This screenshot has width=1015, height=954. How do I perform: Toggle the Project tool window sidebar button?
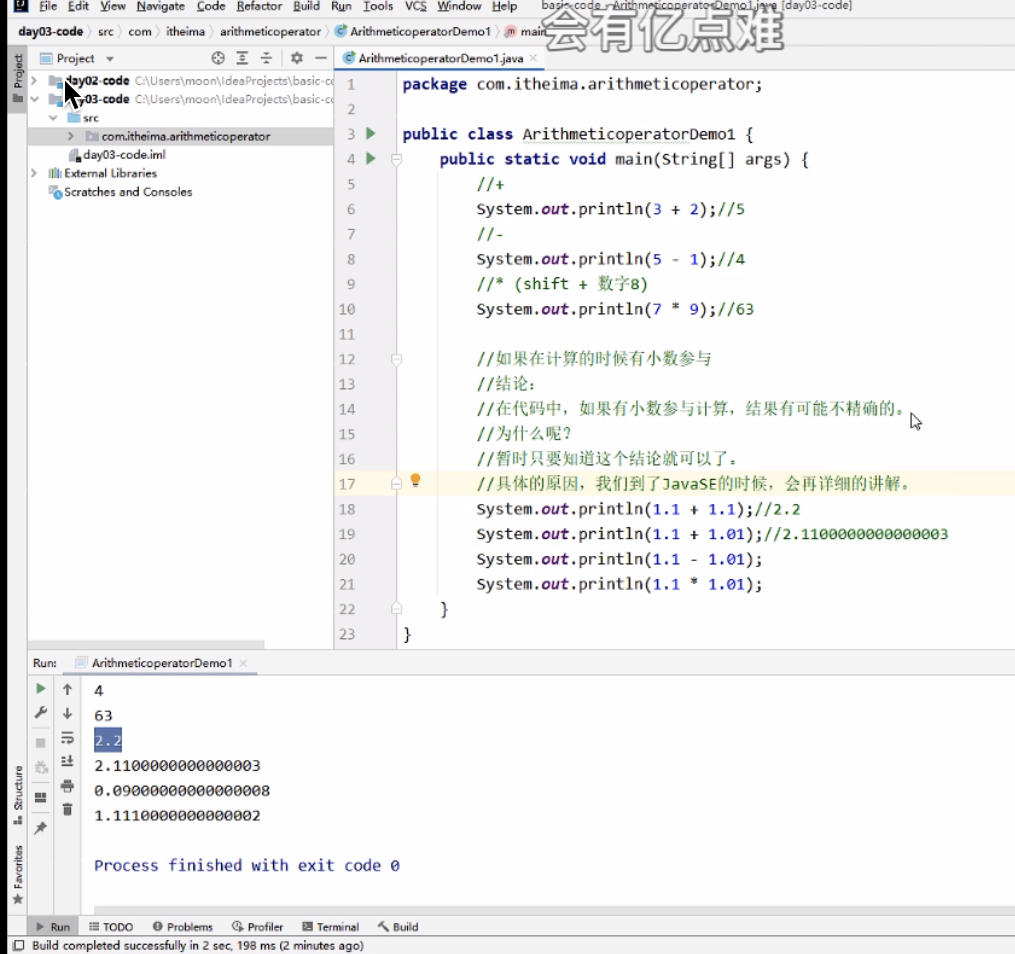click(17, 78)
